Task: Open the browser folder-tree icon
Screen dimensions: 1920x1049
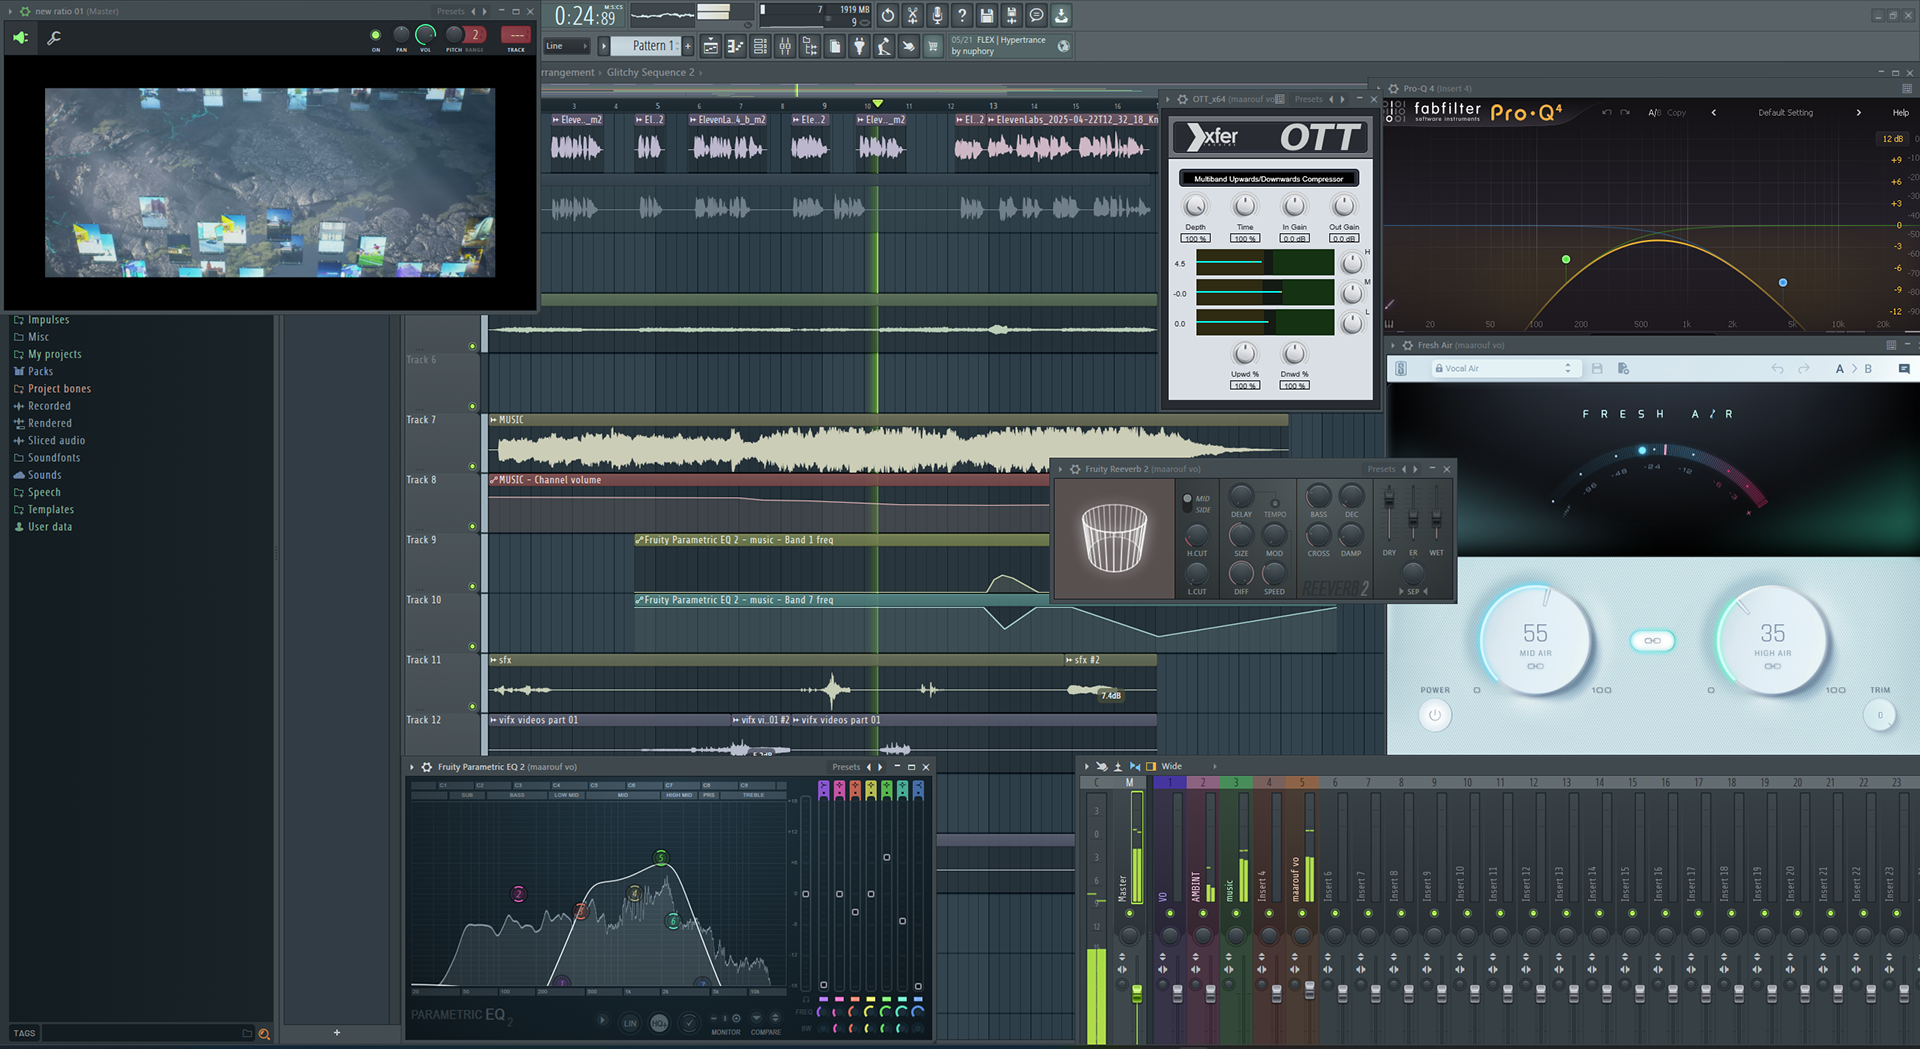Action: coord(810,46)
